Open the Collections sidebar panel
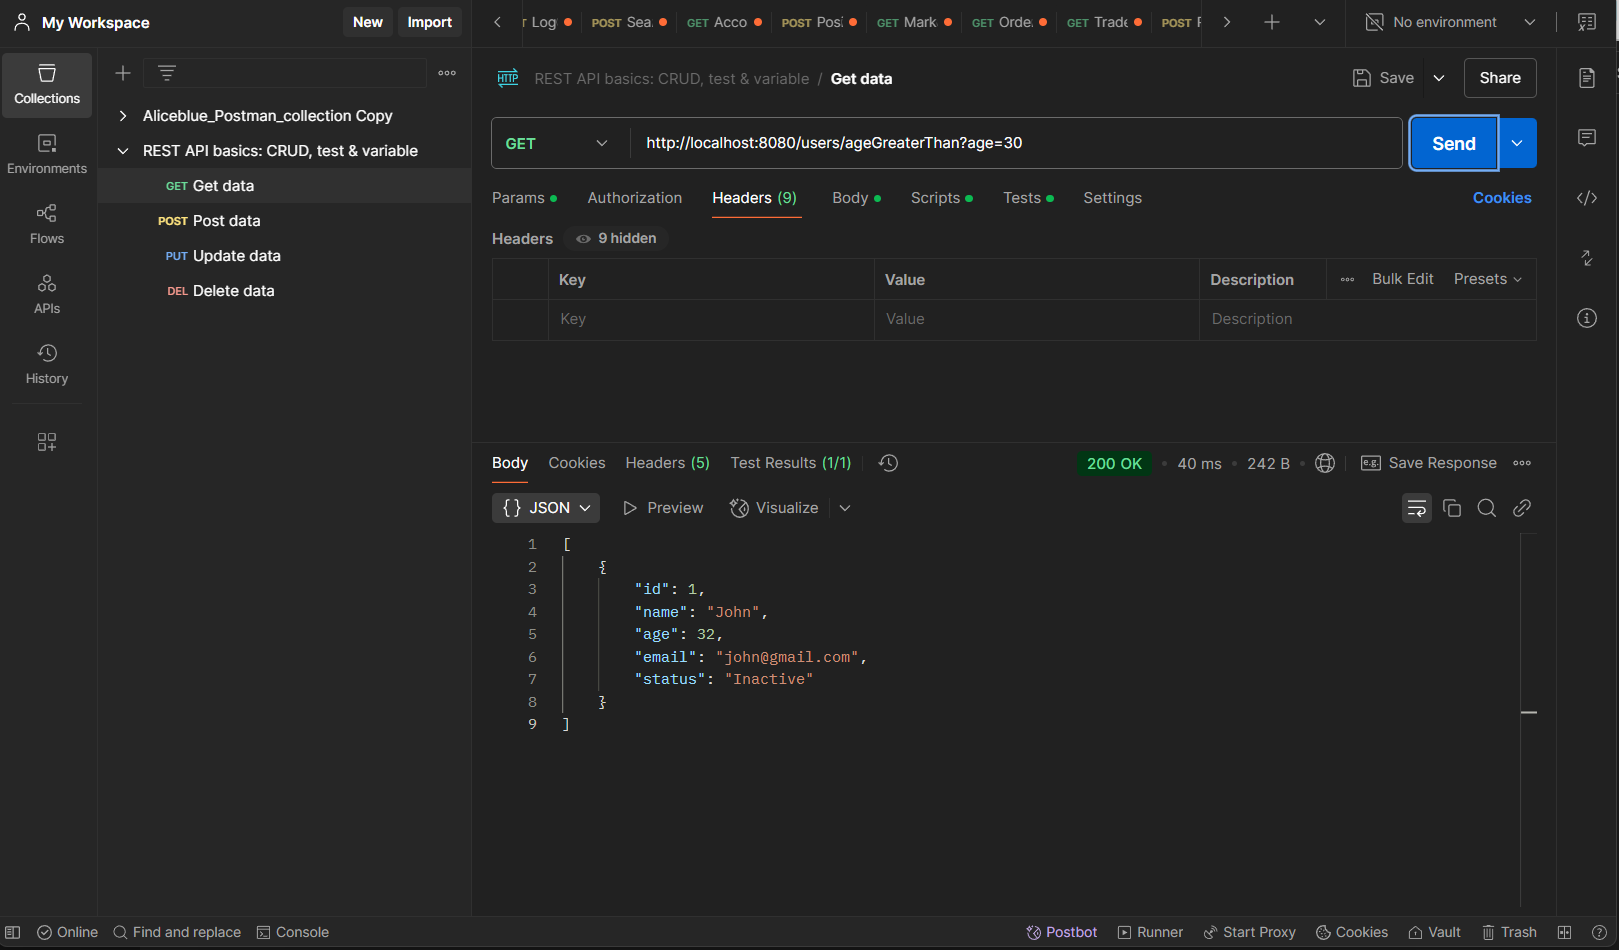Screen dimensions: 1619x950 click(47, 85)
